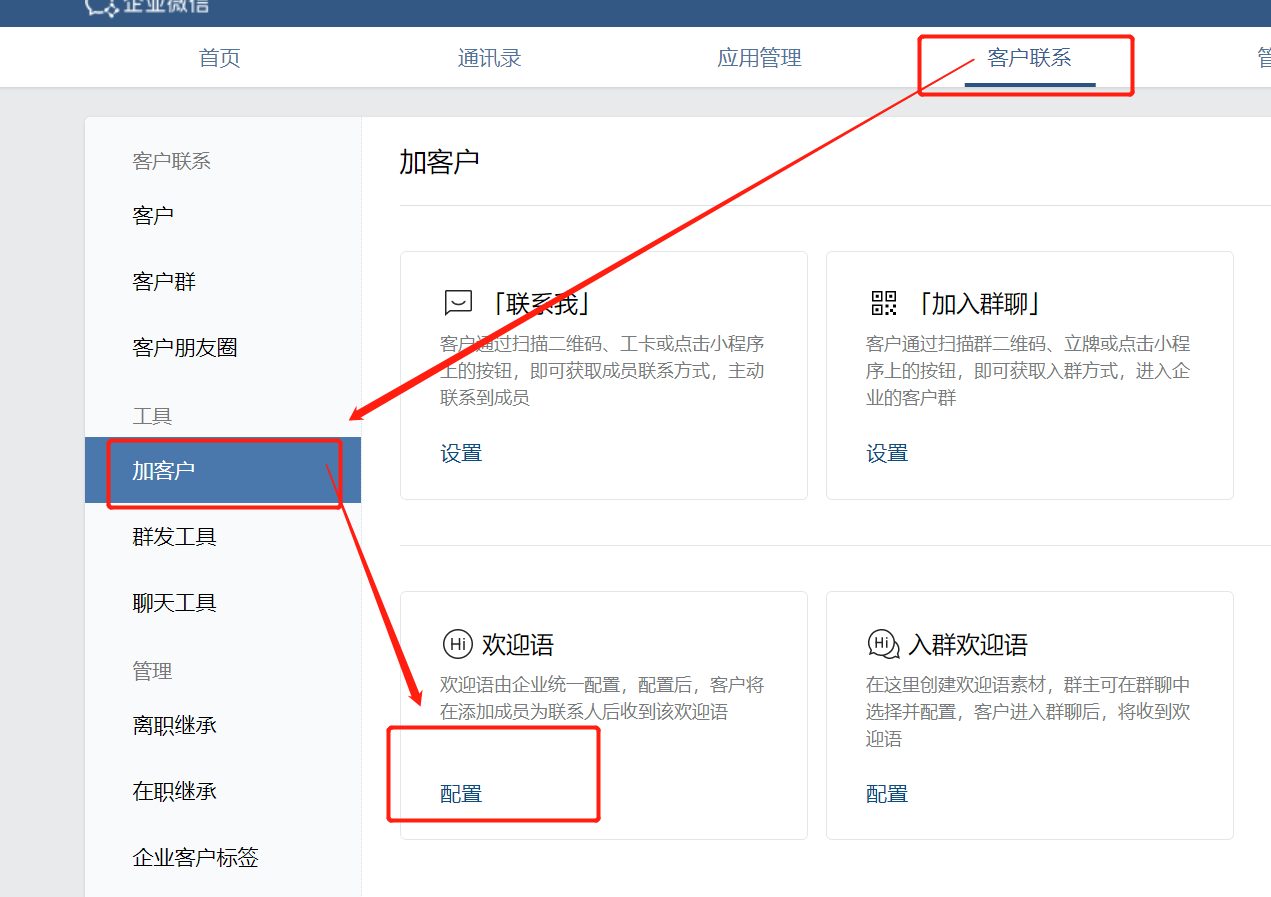Screen dimensions: 1271x897
Task: Click the 客户联系 sidebar section label
Action: pos(171,161)
